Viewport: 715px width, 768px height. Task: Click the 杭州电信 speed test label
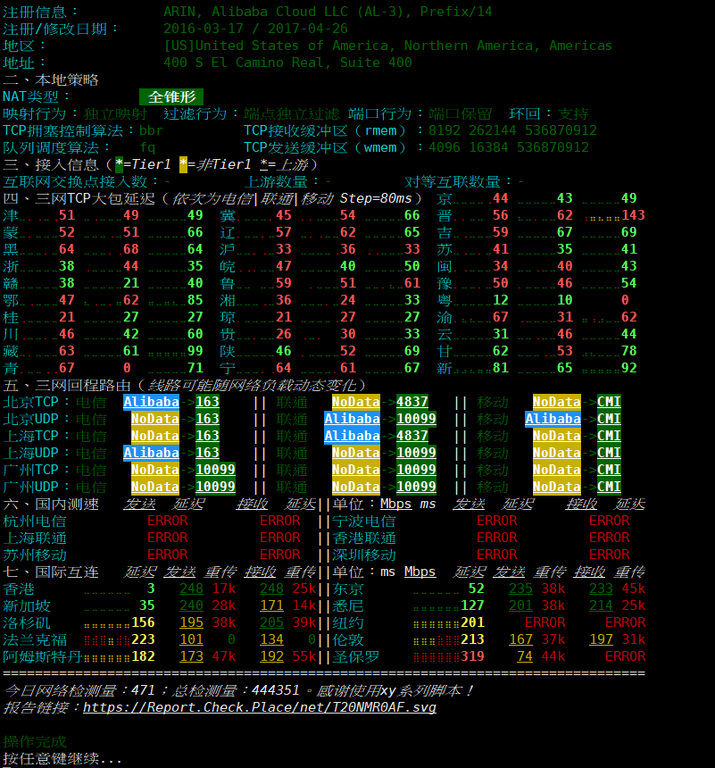pyautogui.click(x=35, y=521)
